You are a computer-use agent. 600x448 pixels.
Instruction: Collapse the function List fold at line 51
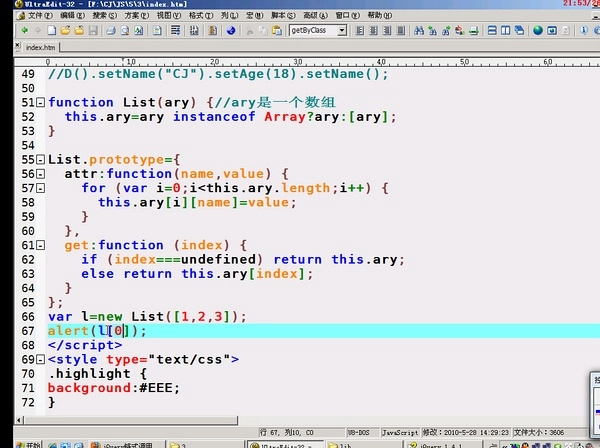(40, 103)
